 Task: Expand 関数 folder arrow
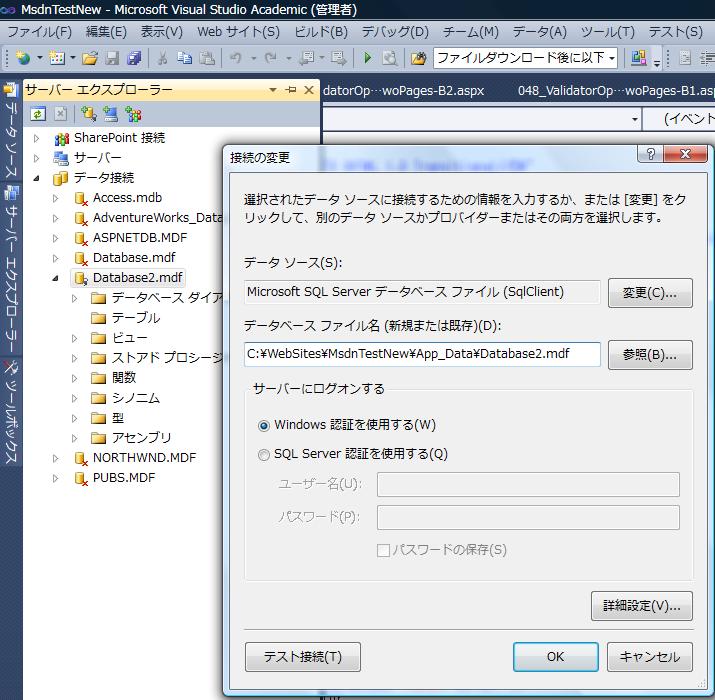coord(75,379)
